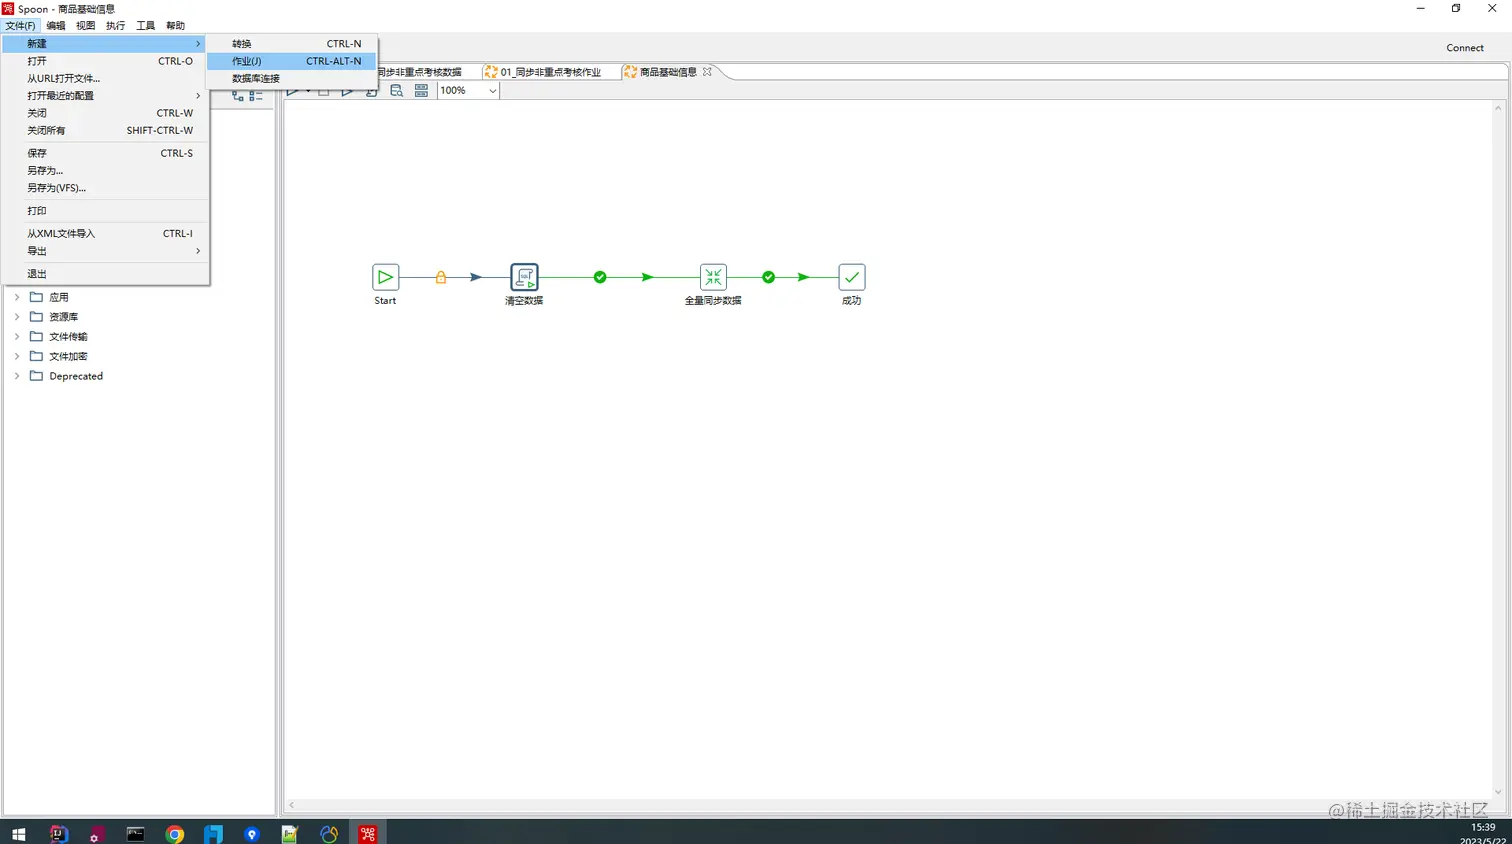The width and height of the screenshot is (1512, 844).
Task: Choose 退出 in the File menu
Action: [105, 274]
